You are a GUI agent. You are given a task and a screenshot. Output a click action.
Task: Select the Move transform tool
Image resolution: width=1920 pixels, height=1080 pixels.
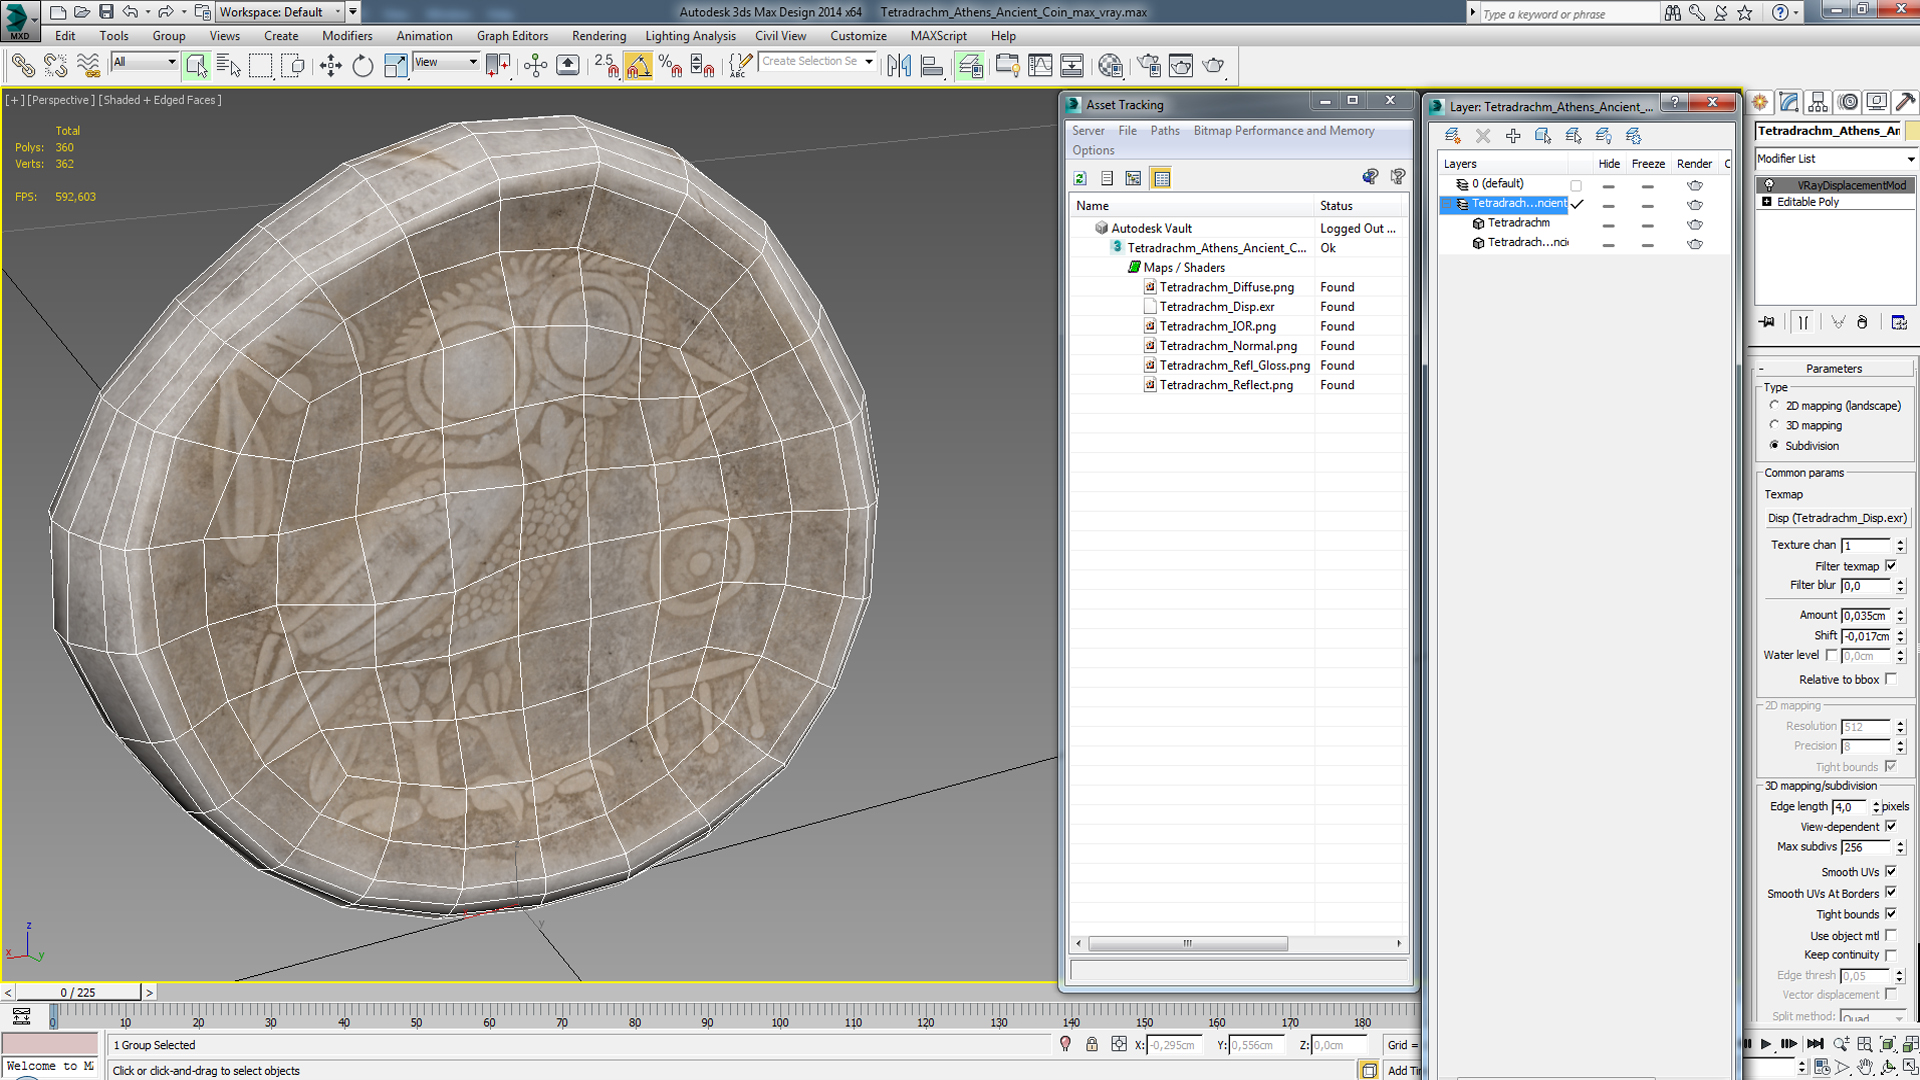tap(330, 66)
